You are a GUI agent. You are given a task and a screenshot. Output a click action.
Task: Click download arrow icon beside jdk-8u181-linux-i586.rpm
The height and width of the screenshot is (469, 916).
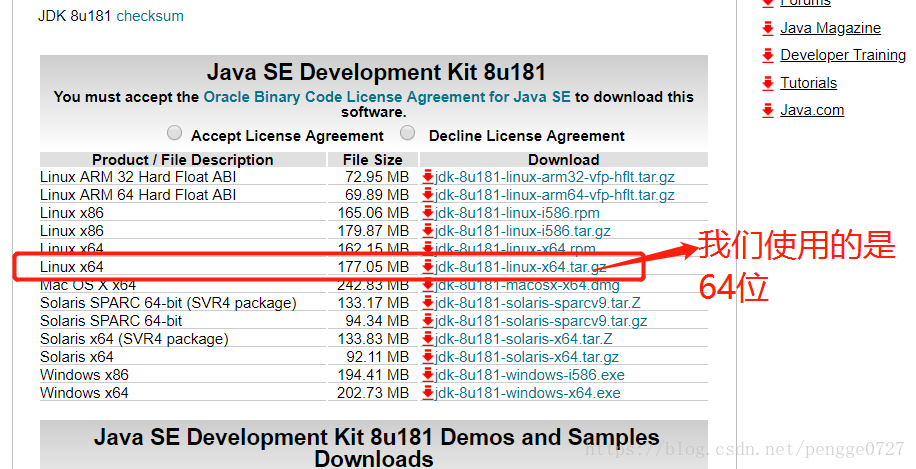pos(428,213)
